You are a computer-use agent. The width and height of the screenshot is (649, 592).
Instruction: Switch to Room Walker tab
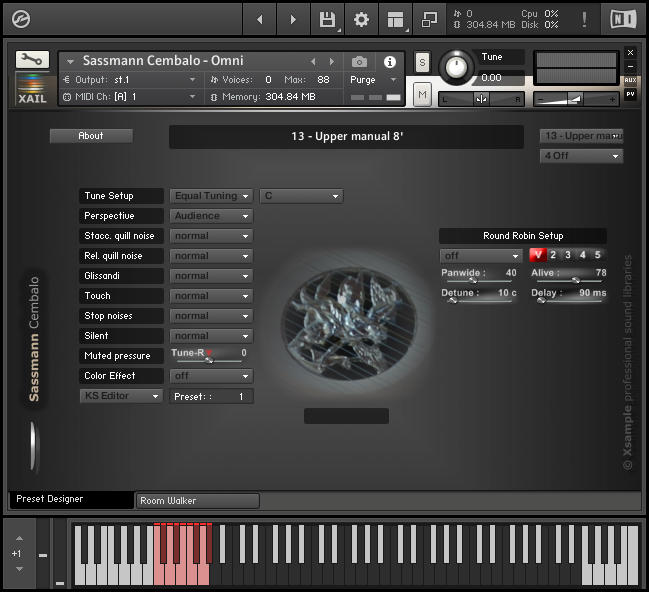click(x=197, y=501)
